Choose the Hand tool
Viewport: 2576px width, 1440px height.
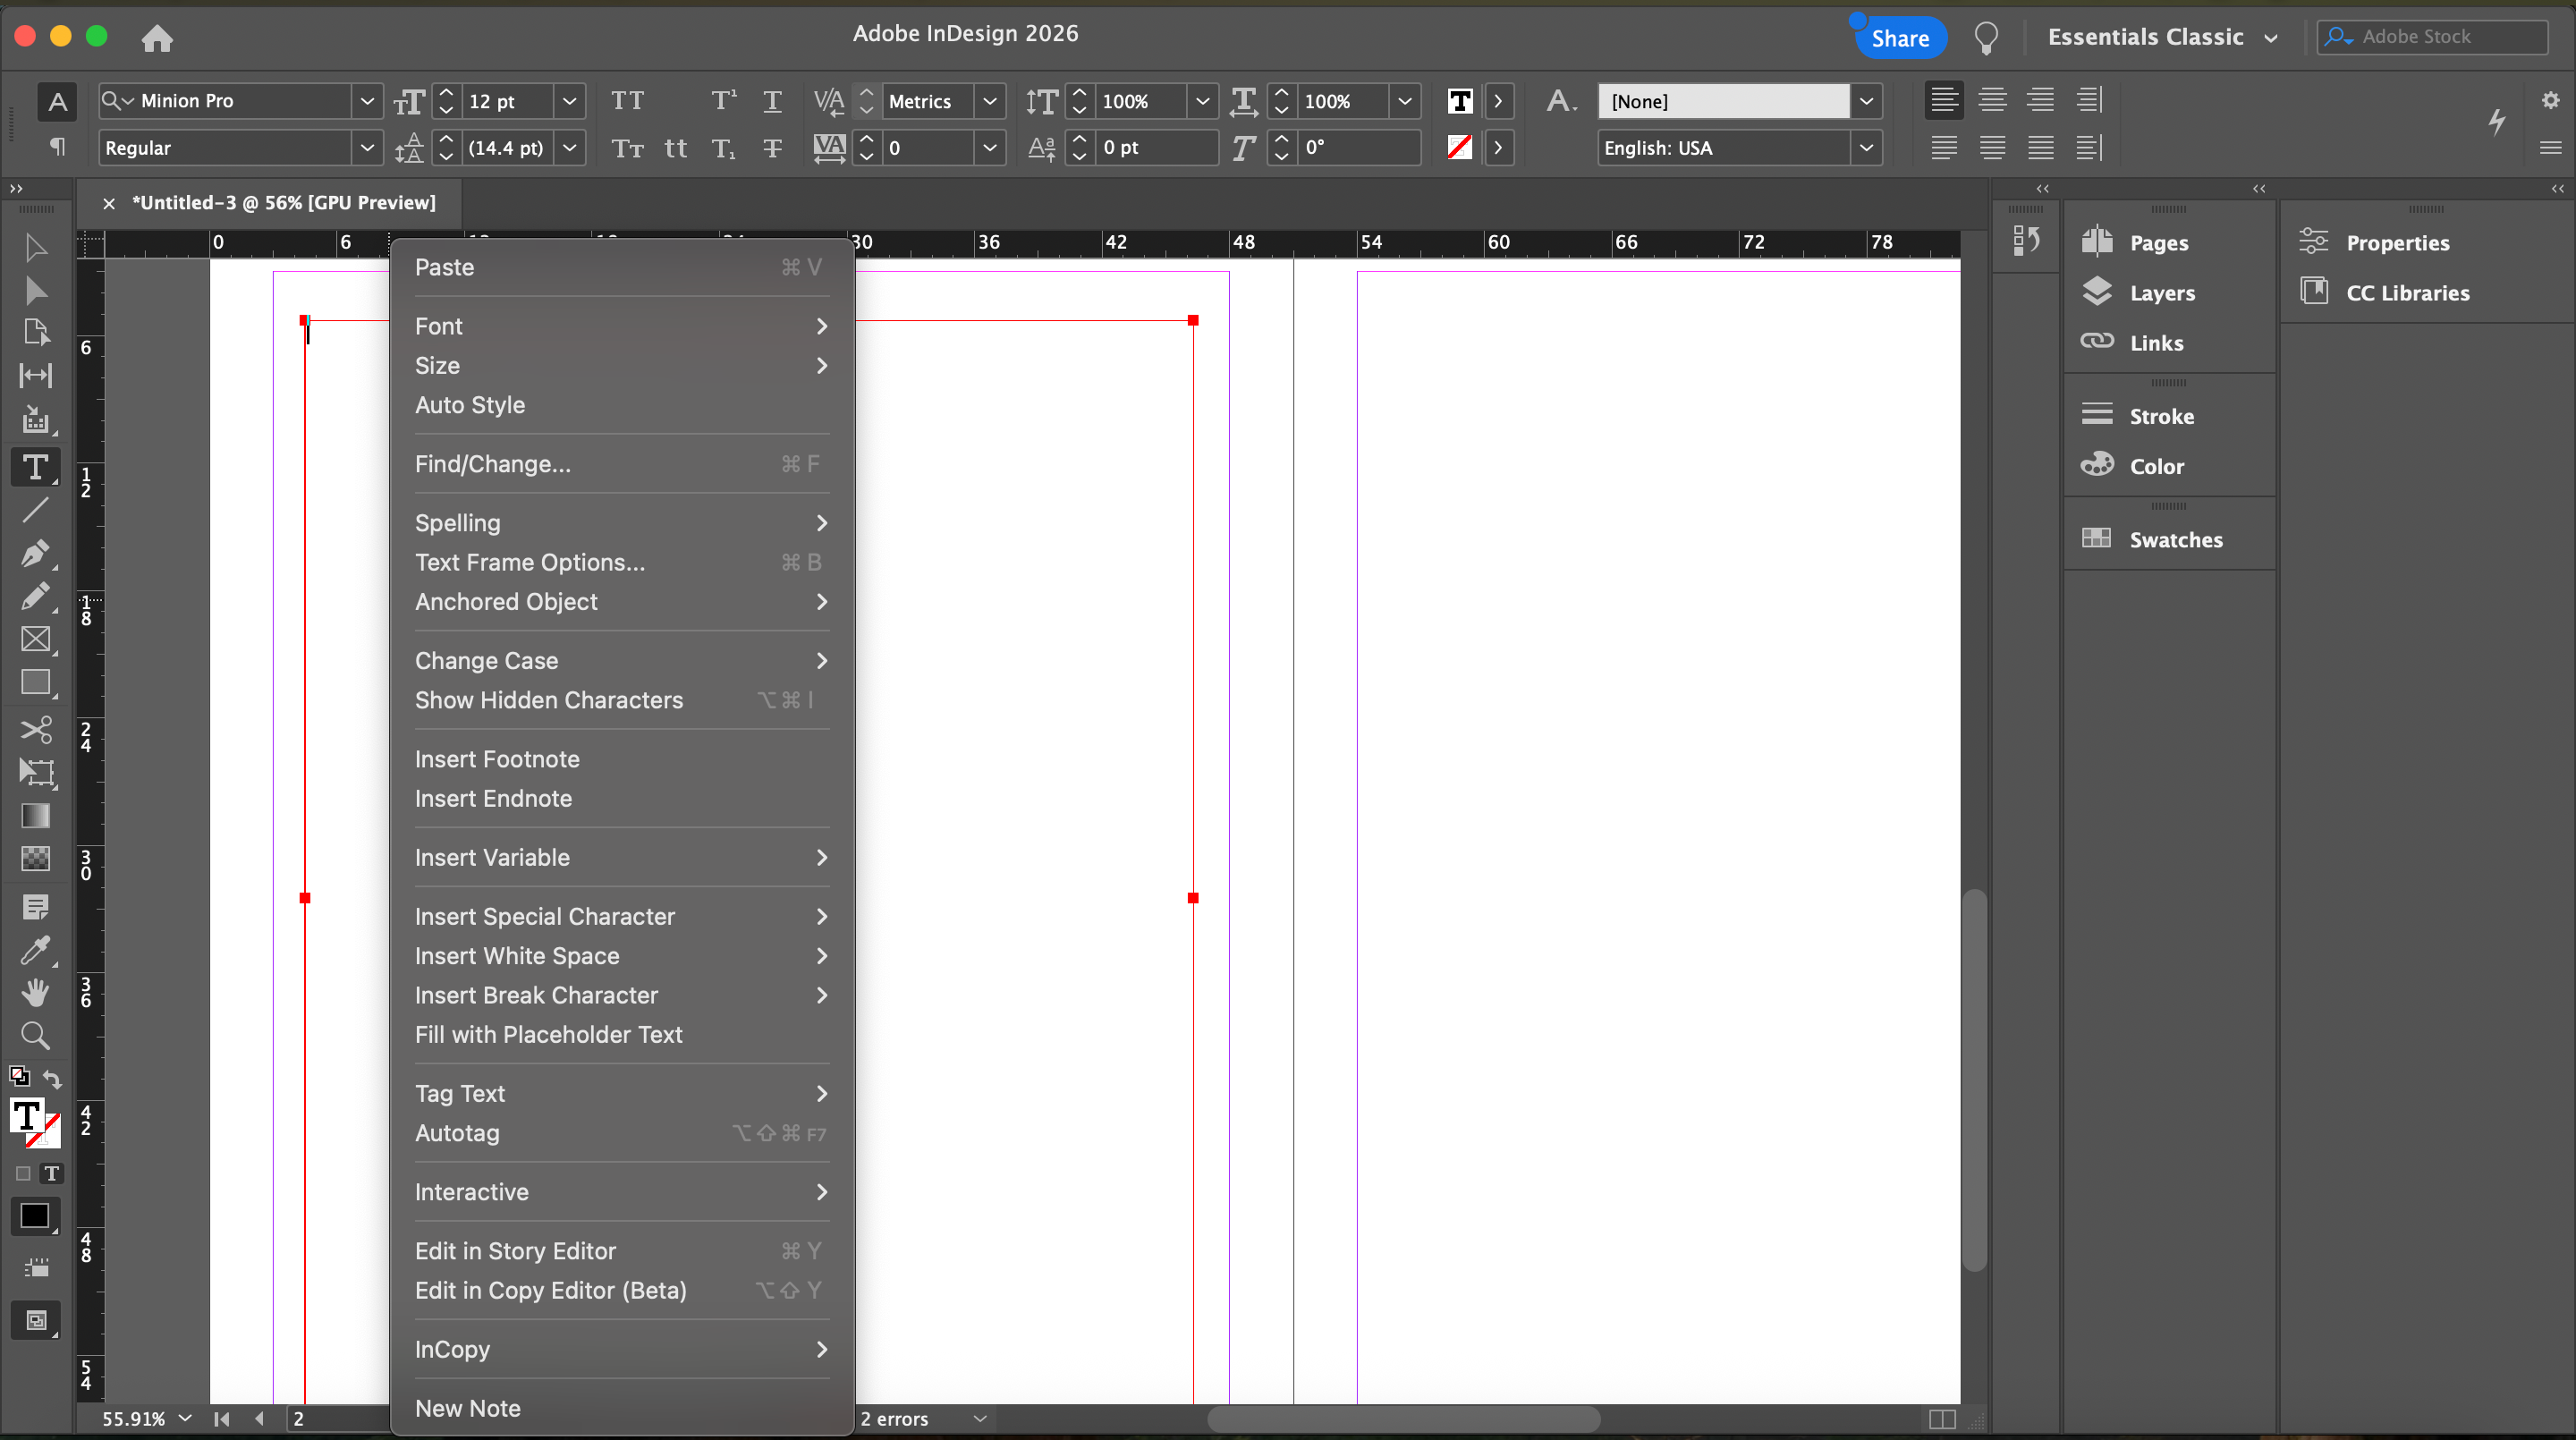coord(35,992)
